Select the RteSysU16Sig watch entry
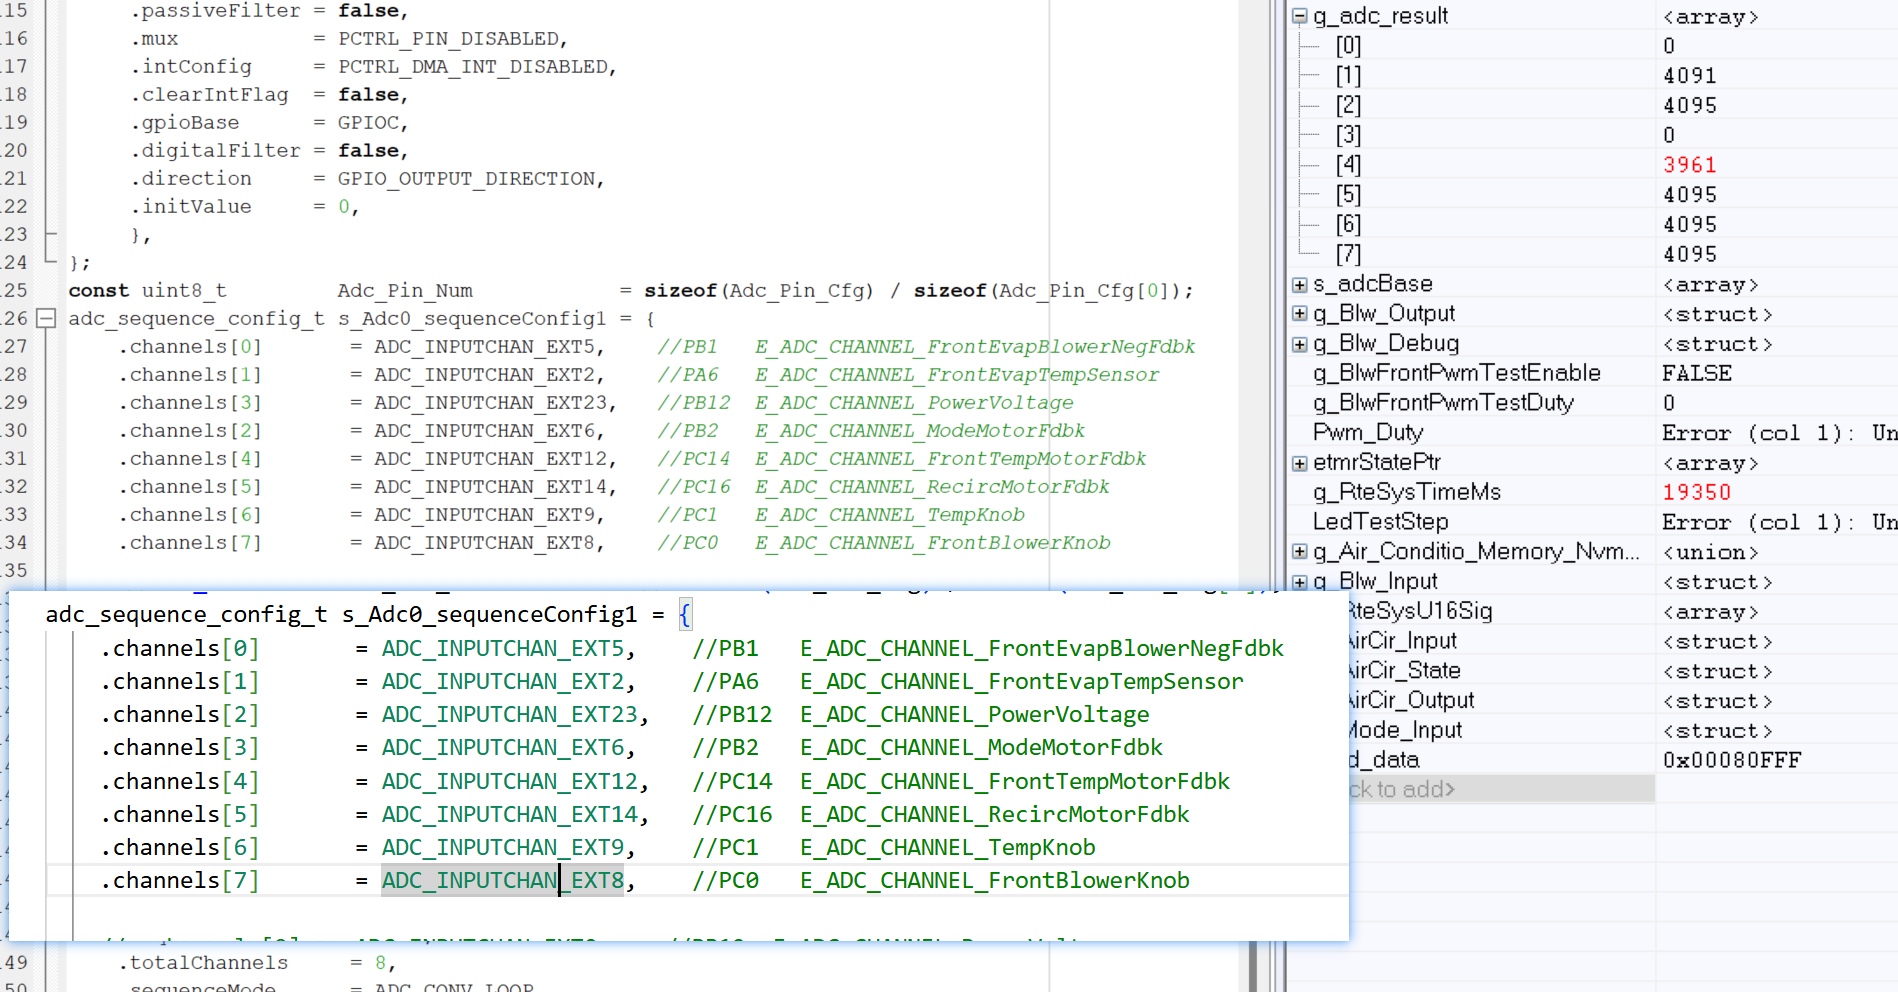1898x992 pixels. pyautogui.click(x=1420, y=611)
